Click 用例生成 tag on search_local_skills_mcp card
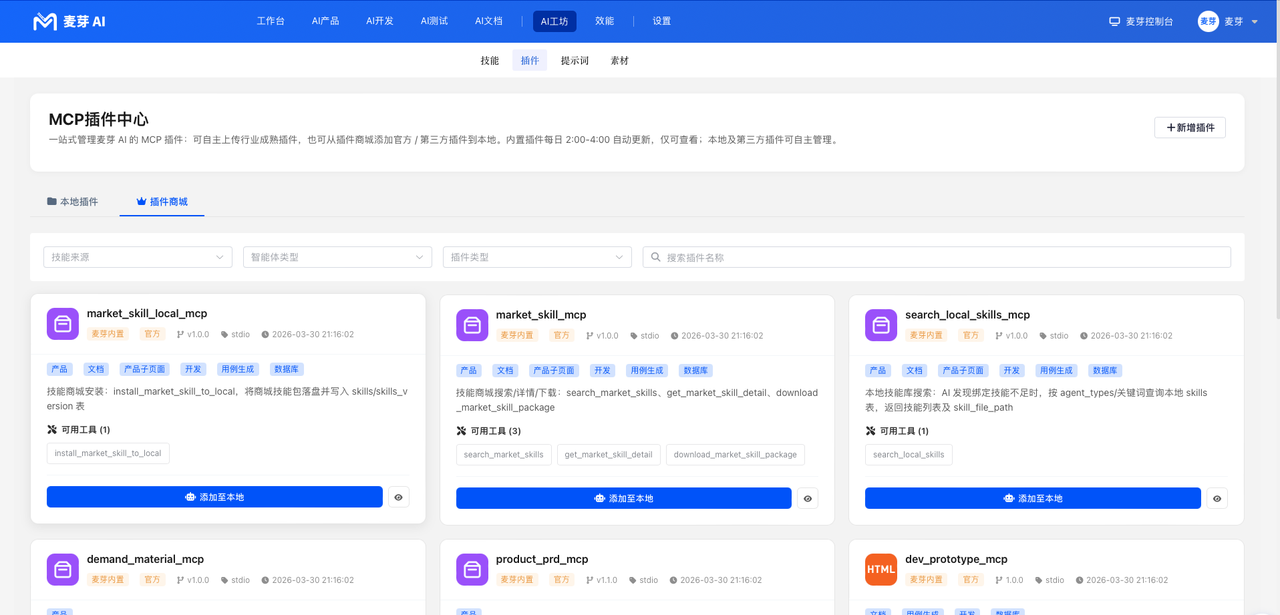Viewport: 1280px width, 615px height. [x=1055, y=370]
